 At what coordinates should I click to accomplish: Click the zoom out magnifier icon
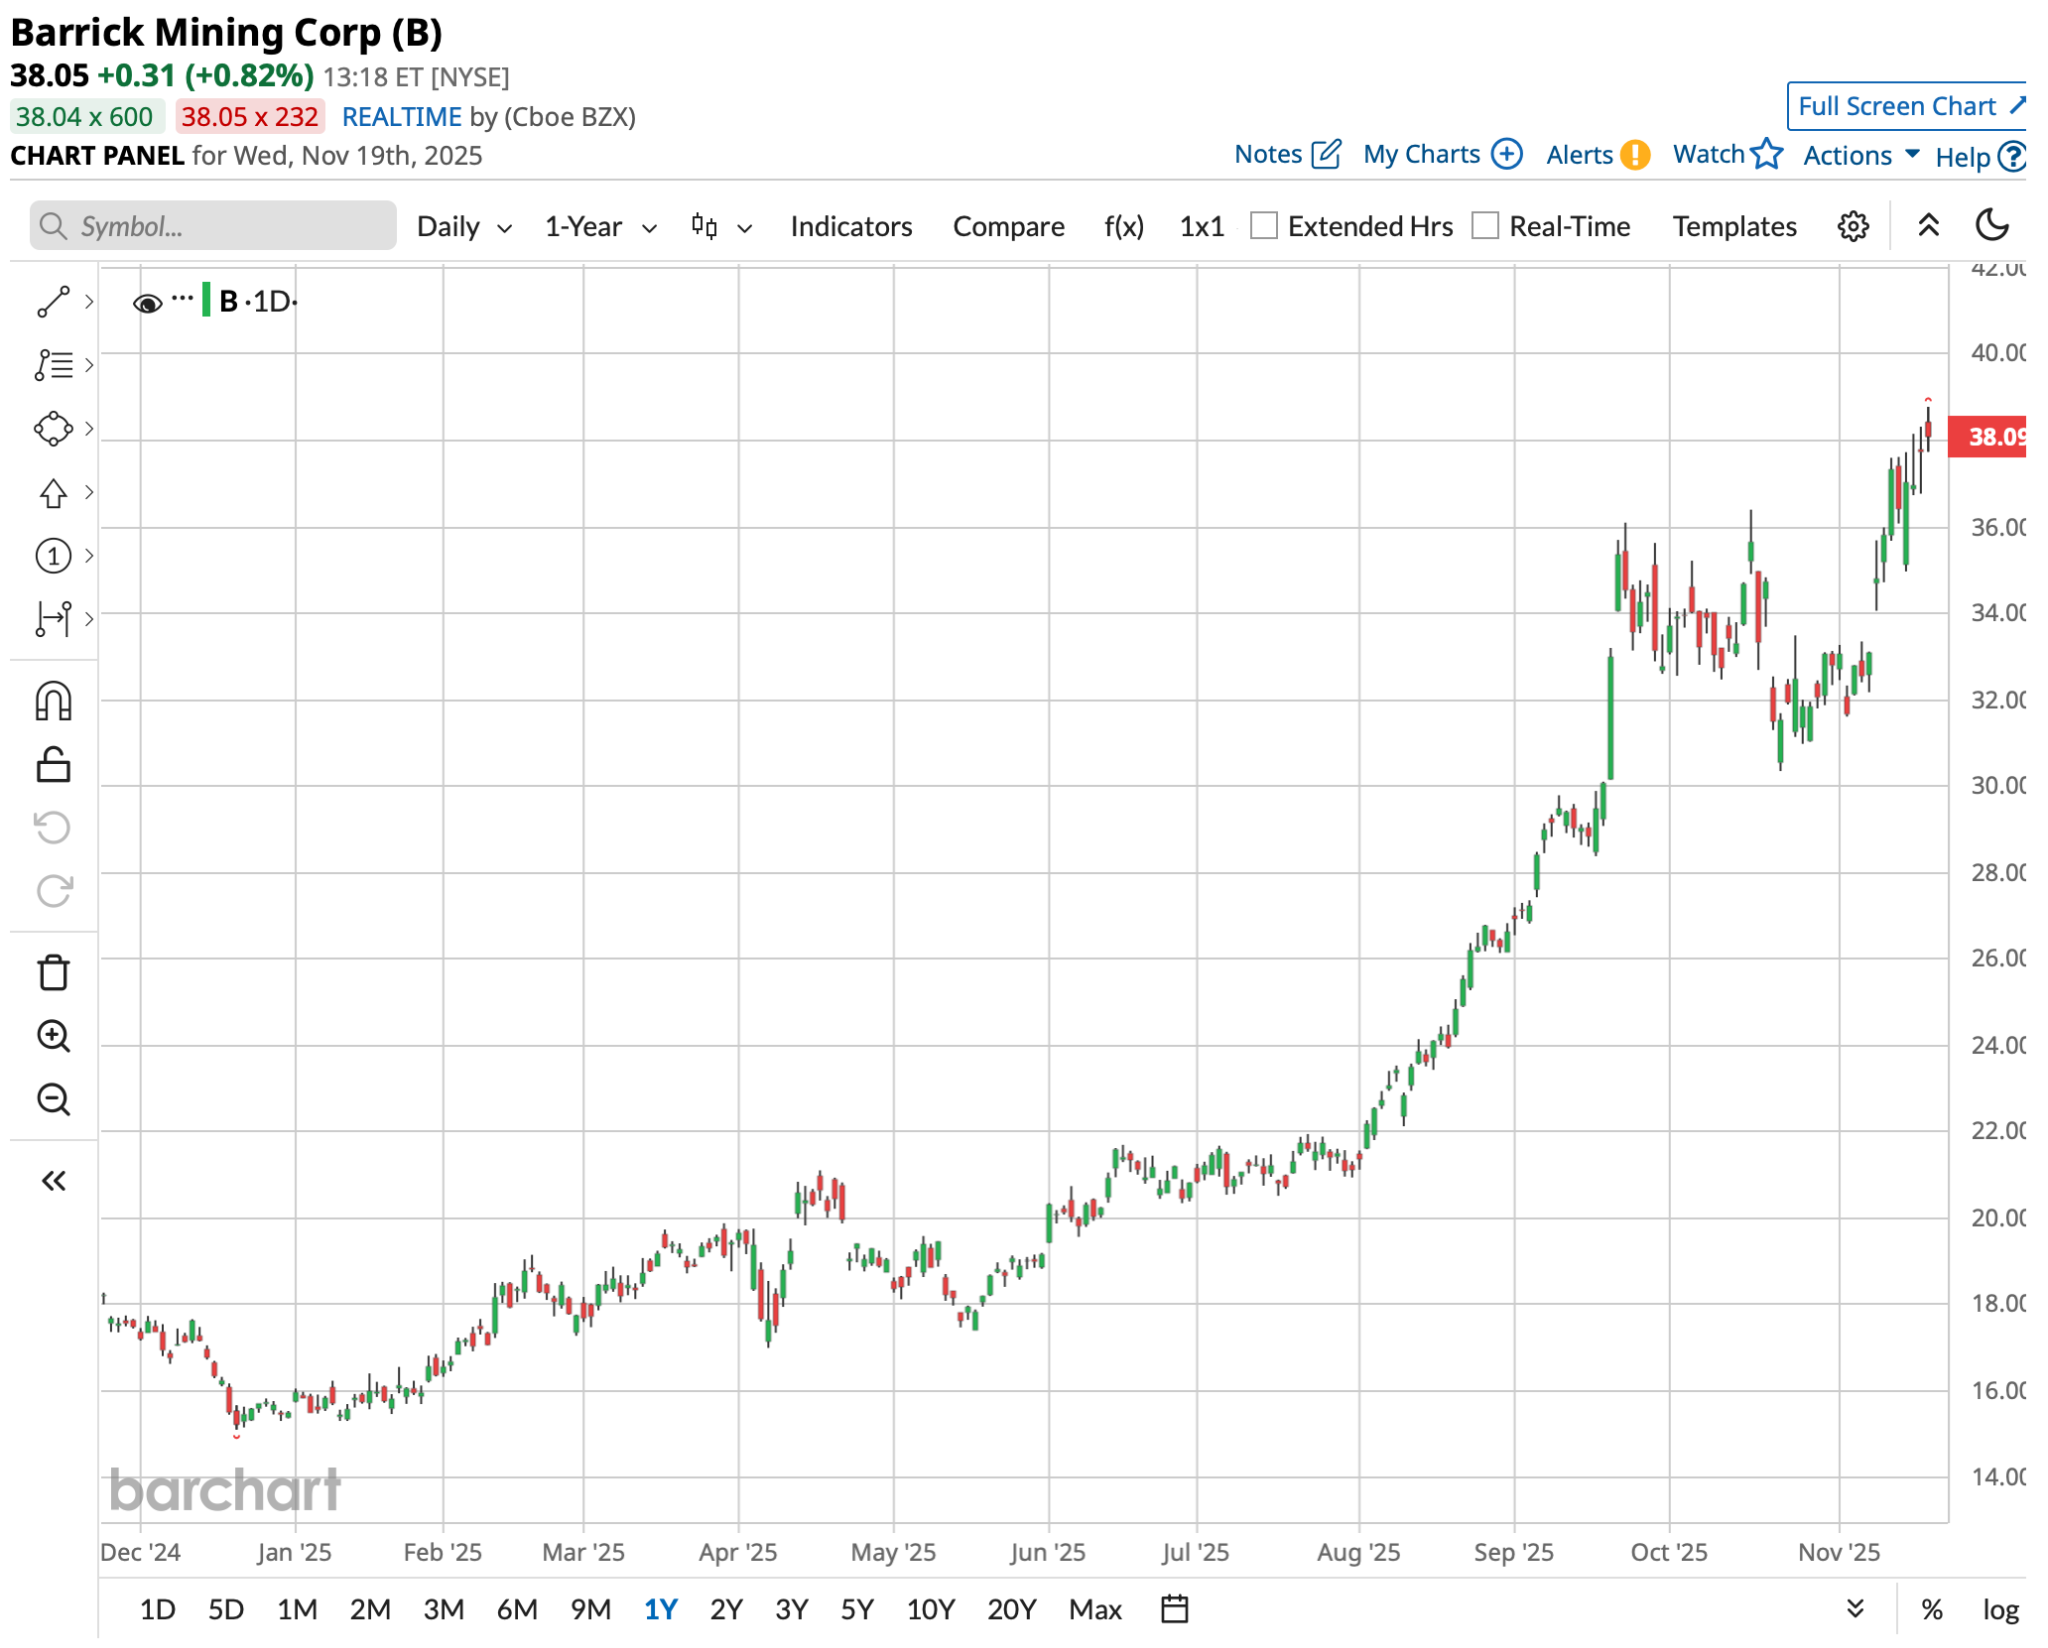point(53,1100)
